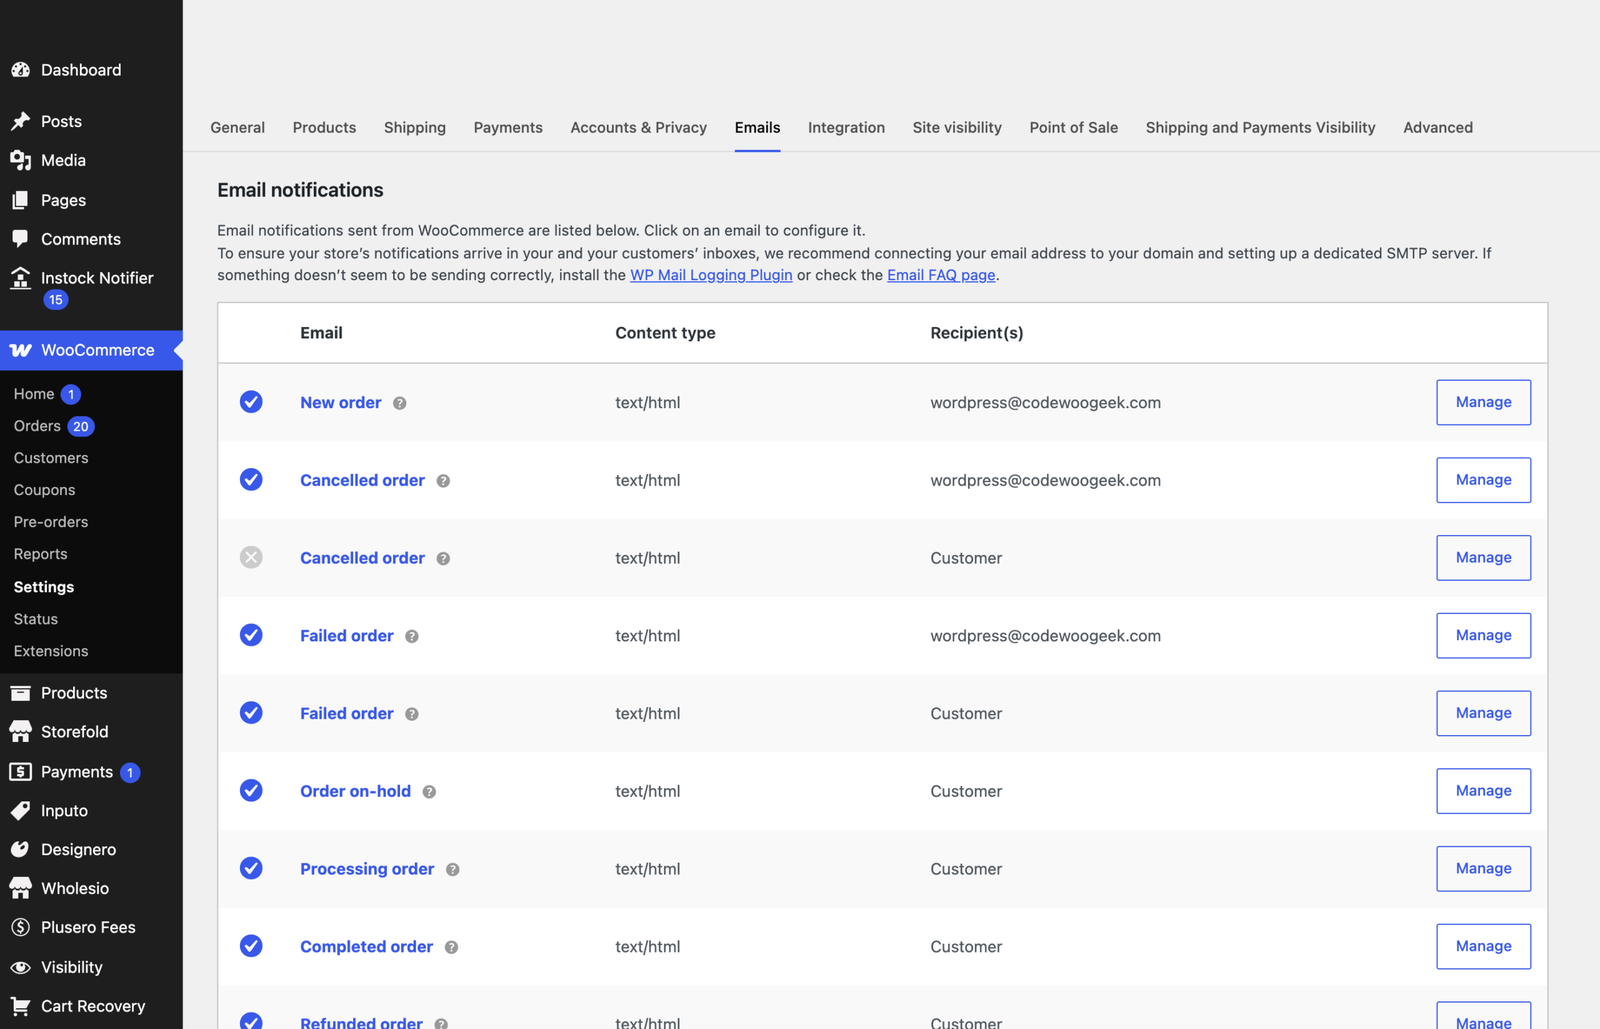
Task: Open the Order on-hold email link
Action: (x=355, y=791)
